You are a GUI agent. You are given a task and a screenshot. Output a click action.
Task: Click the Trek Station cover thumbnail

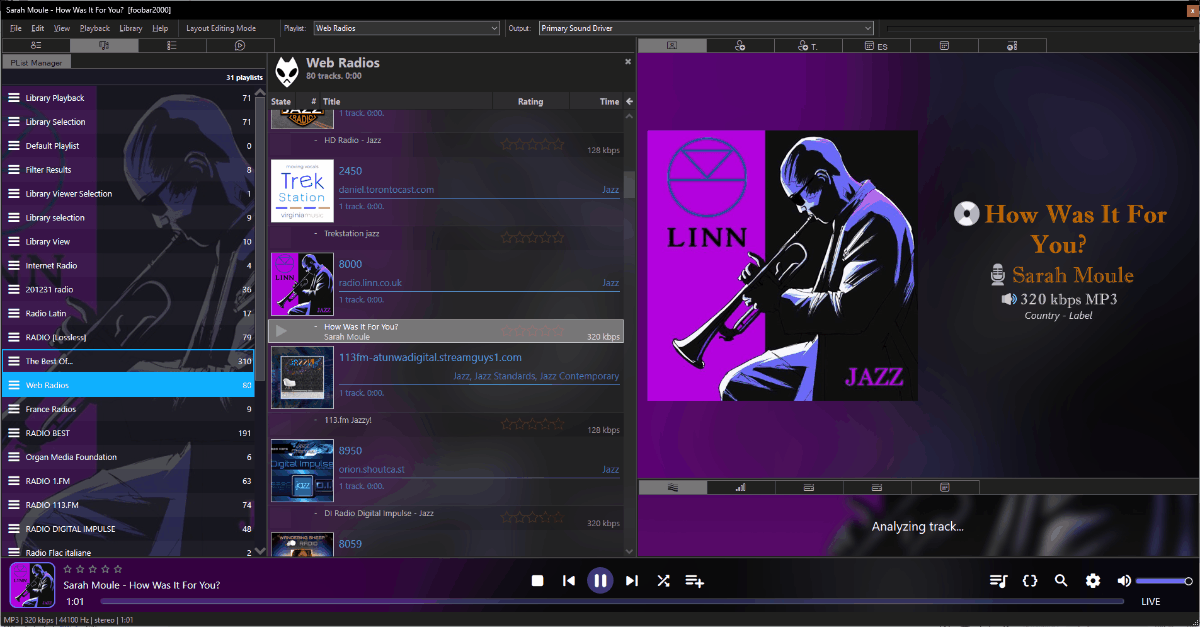tap(302, 191)
